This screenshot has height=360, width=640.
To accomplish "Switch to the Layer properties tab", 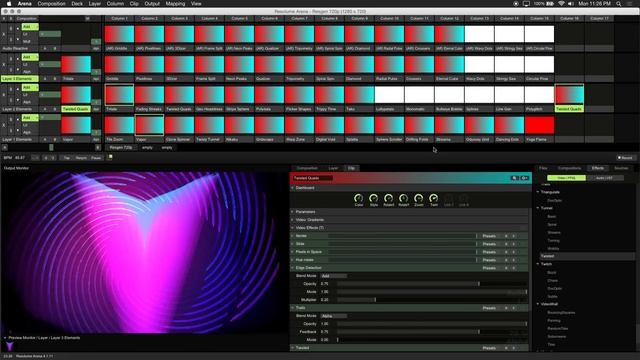I will point(333,168).
